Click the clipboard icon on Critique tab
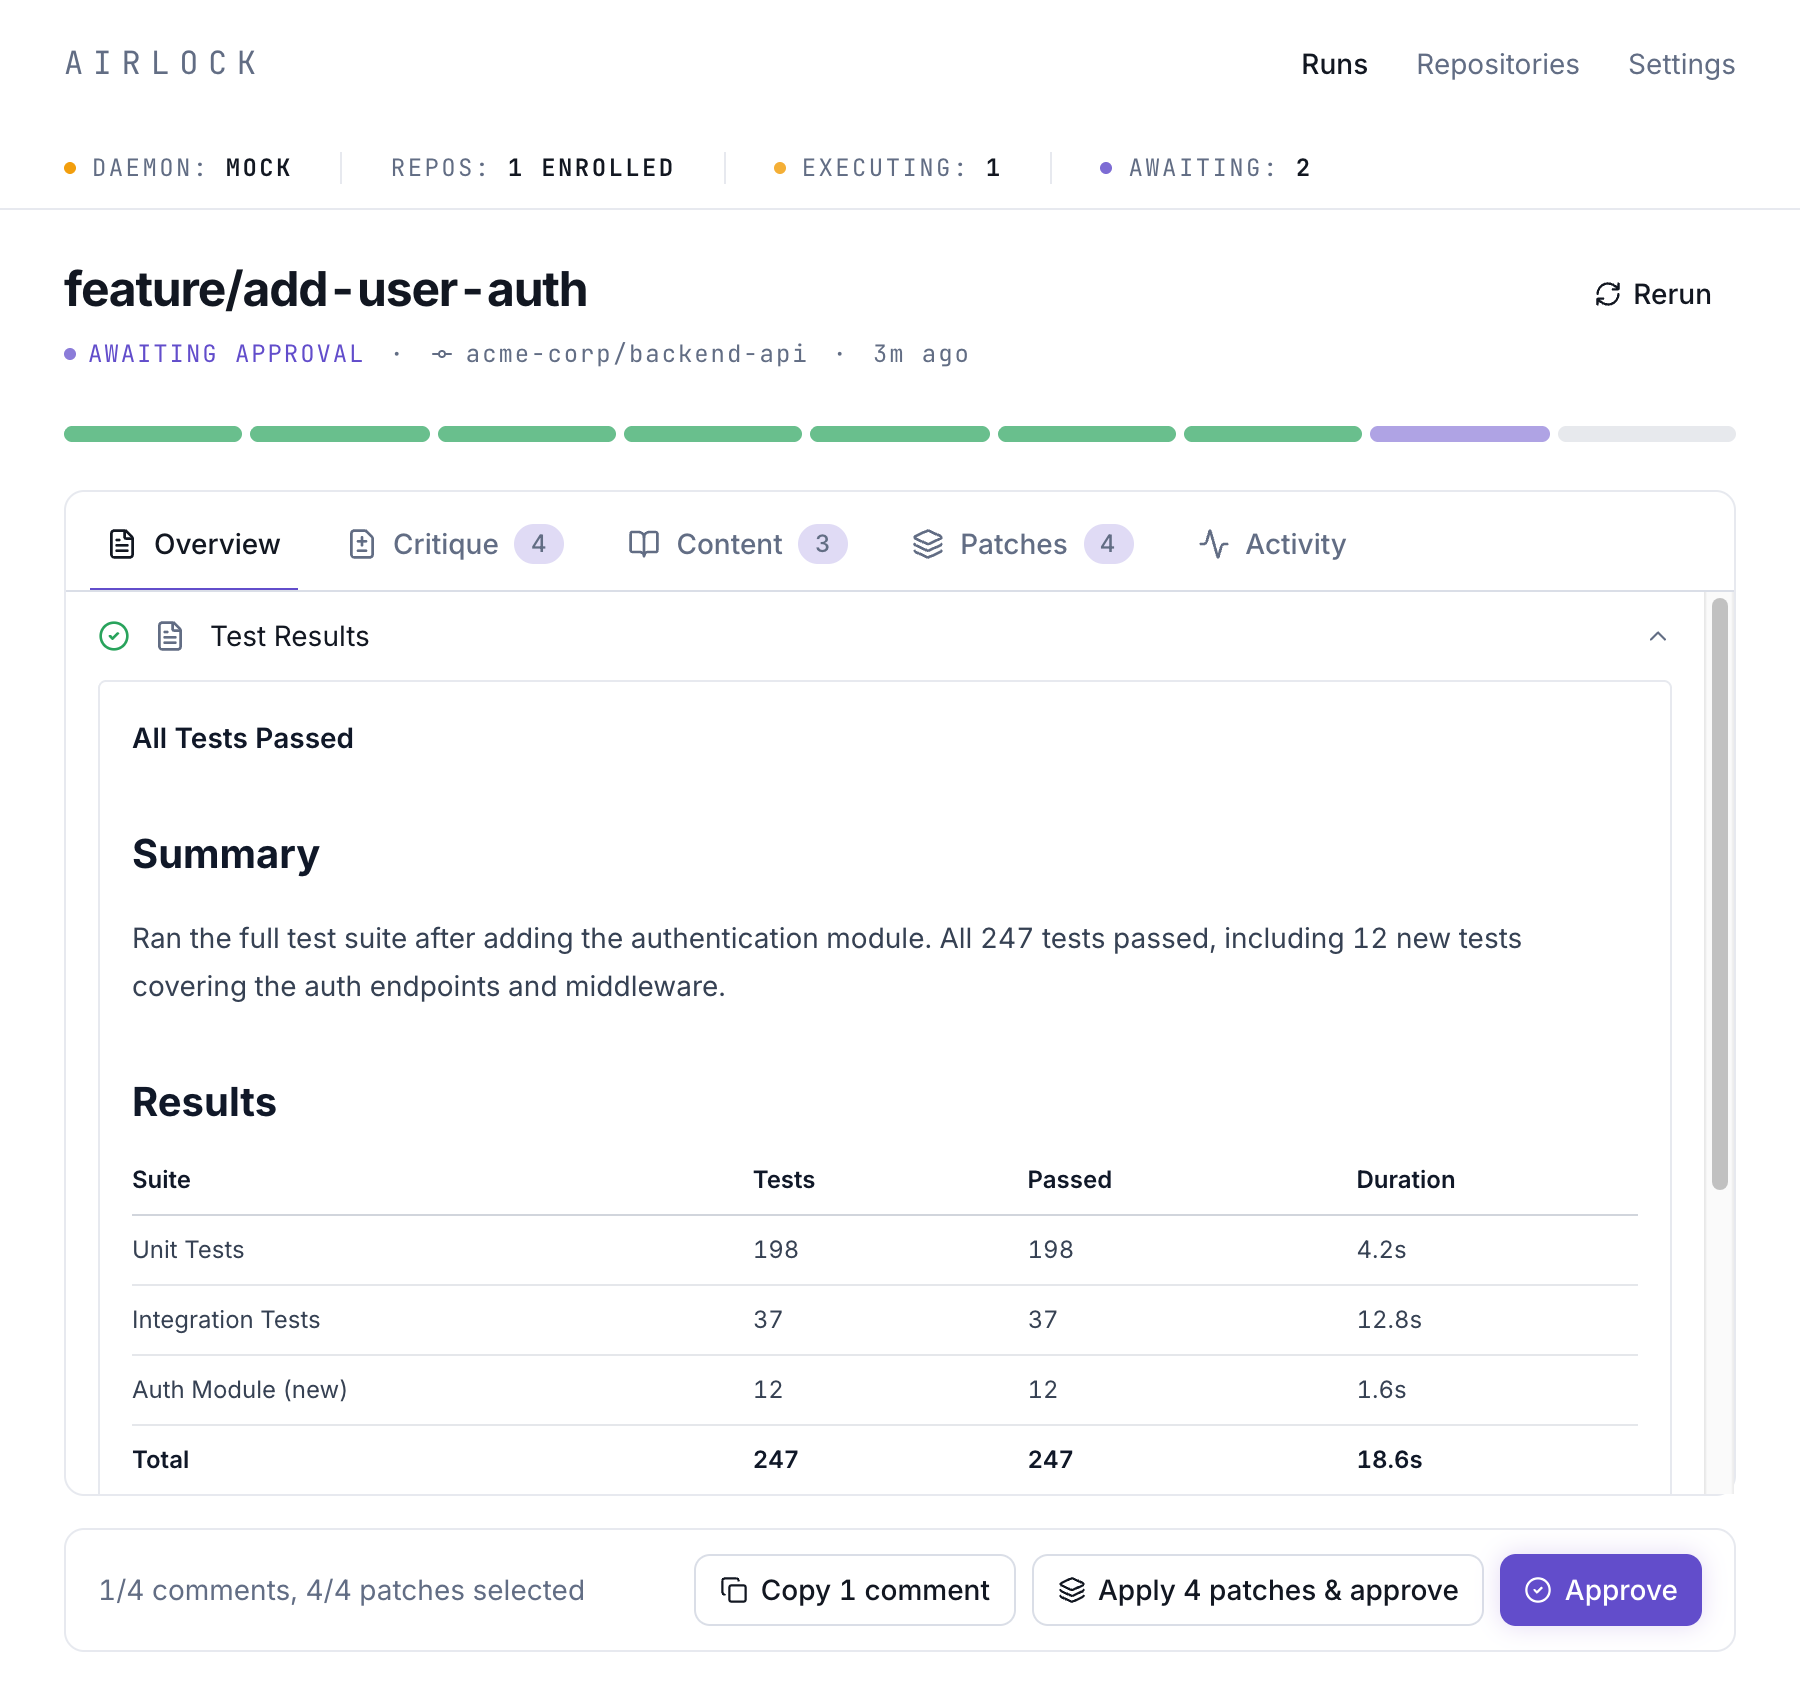The height and width of the screenshot is (1700, 1800). (x=363, y=544)
